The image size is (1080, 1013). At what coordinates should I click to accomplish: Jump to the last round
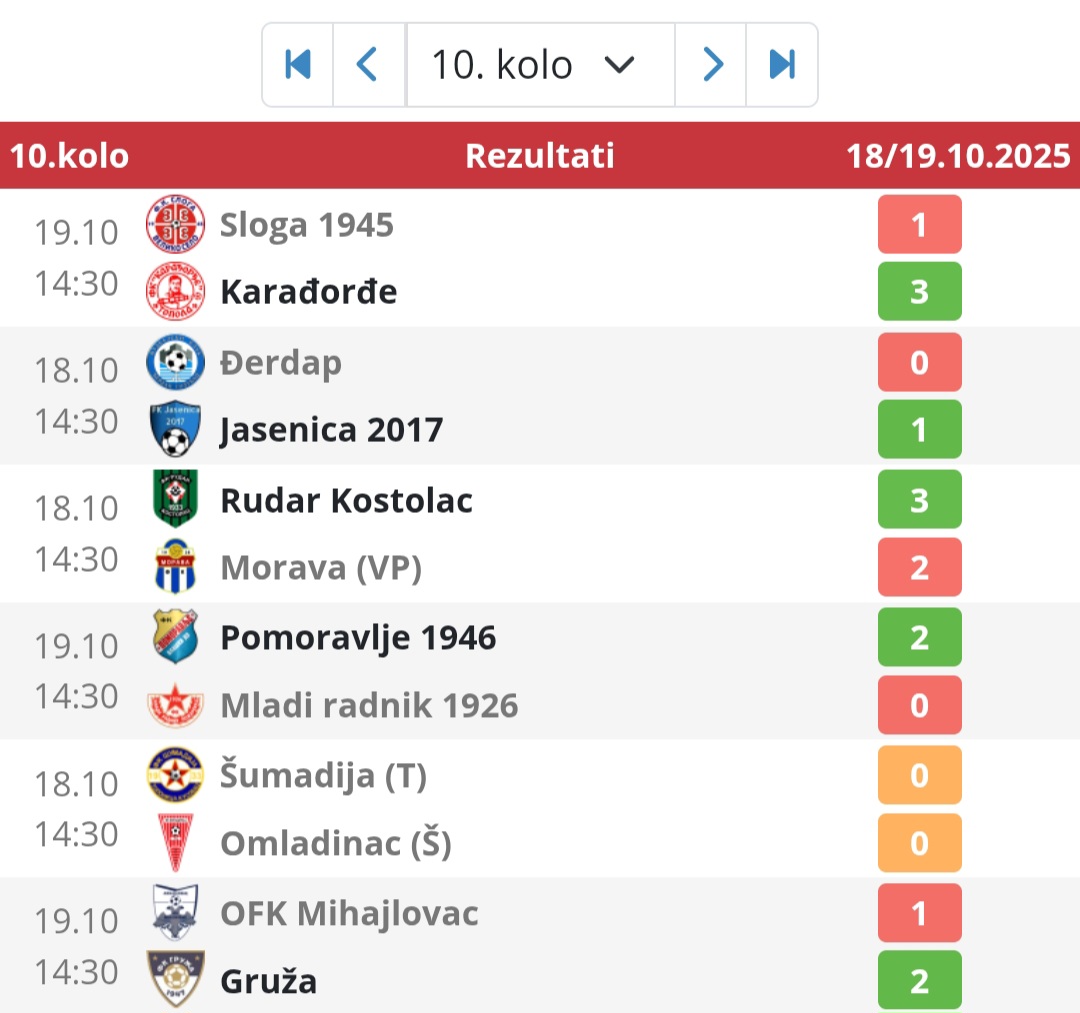pos(782,65)
